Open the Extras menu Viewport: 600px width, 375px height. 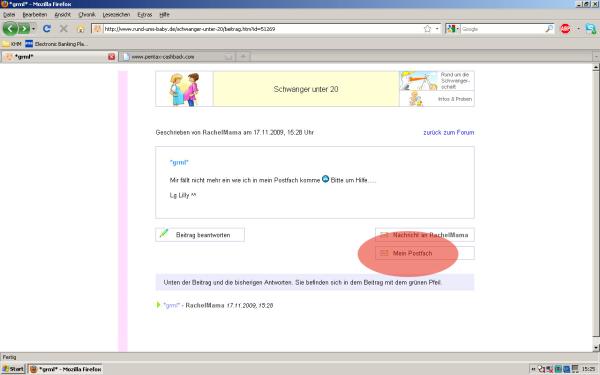click(145, 15)
